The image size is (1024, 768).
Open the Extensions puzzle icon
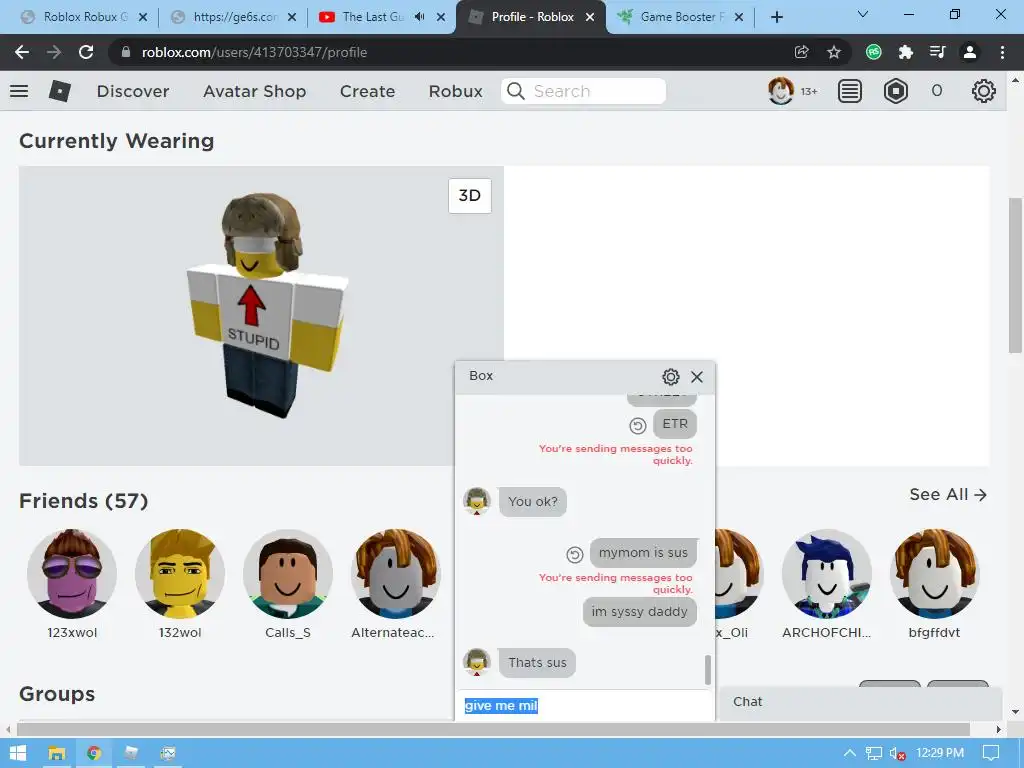point(905,52)
